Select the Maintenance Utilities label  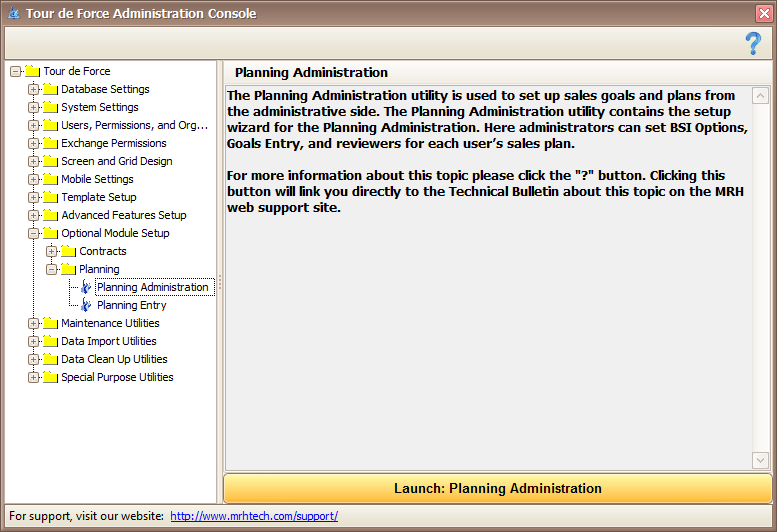(110, 323)
